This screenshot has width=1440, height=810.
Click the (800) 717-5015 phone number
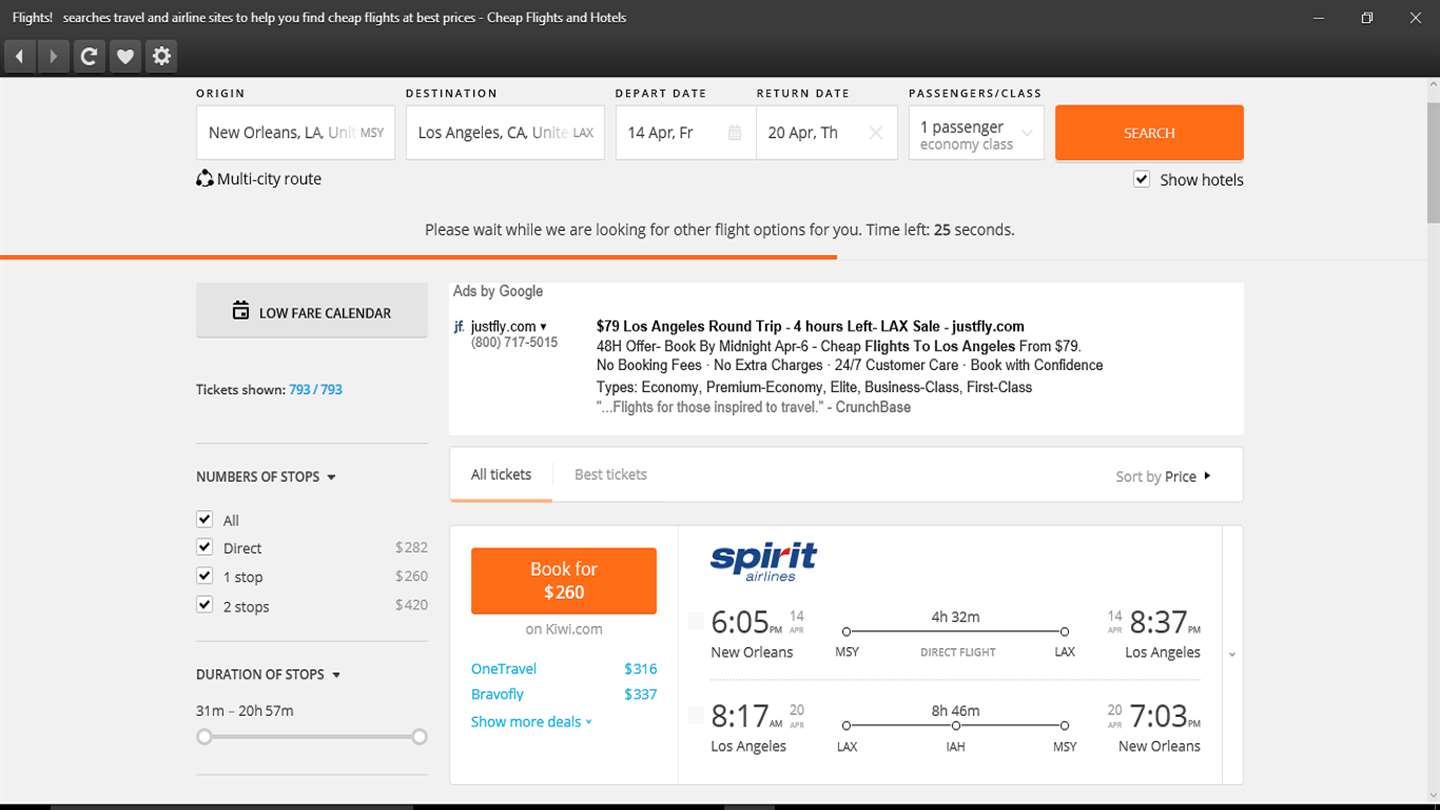tap(514, 343)
